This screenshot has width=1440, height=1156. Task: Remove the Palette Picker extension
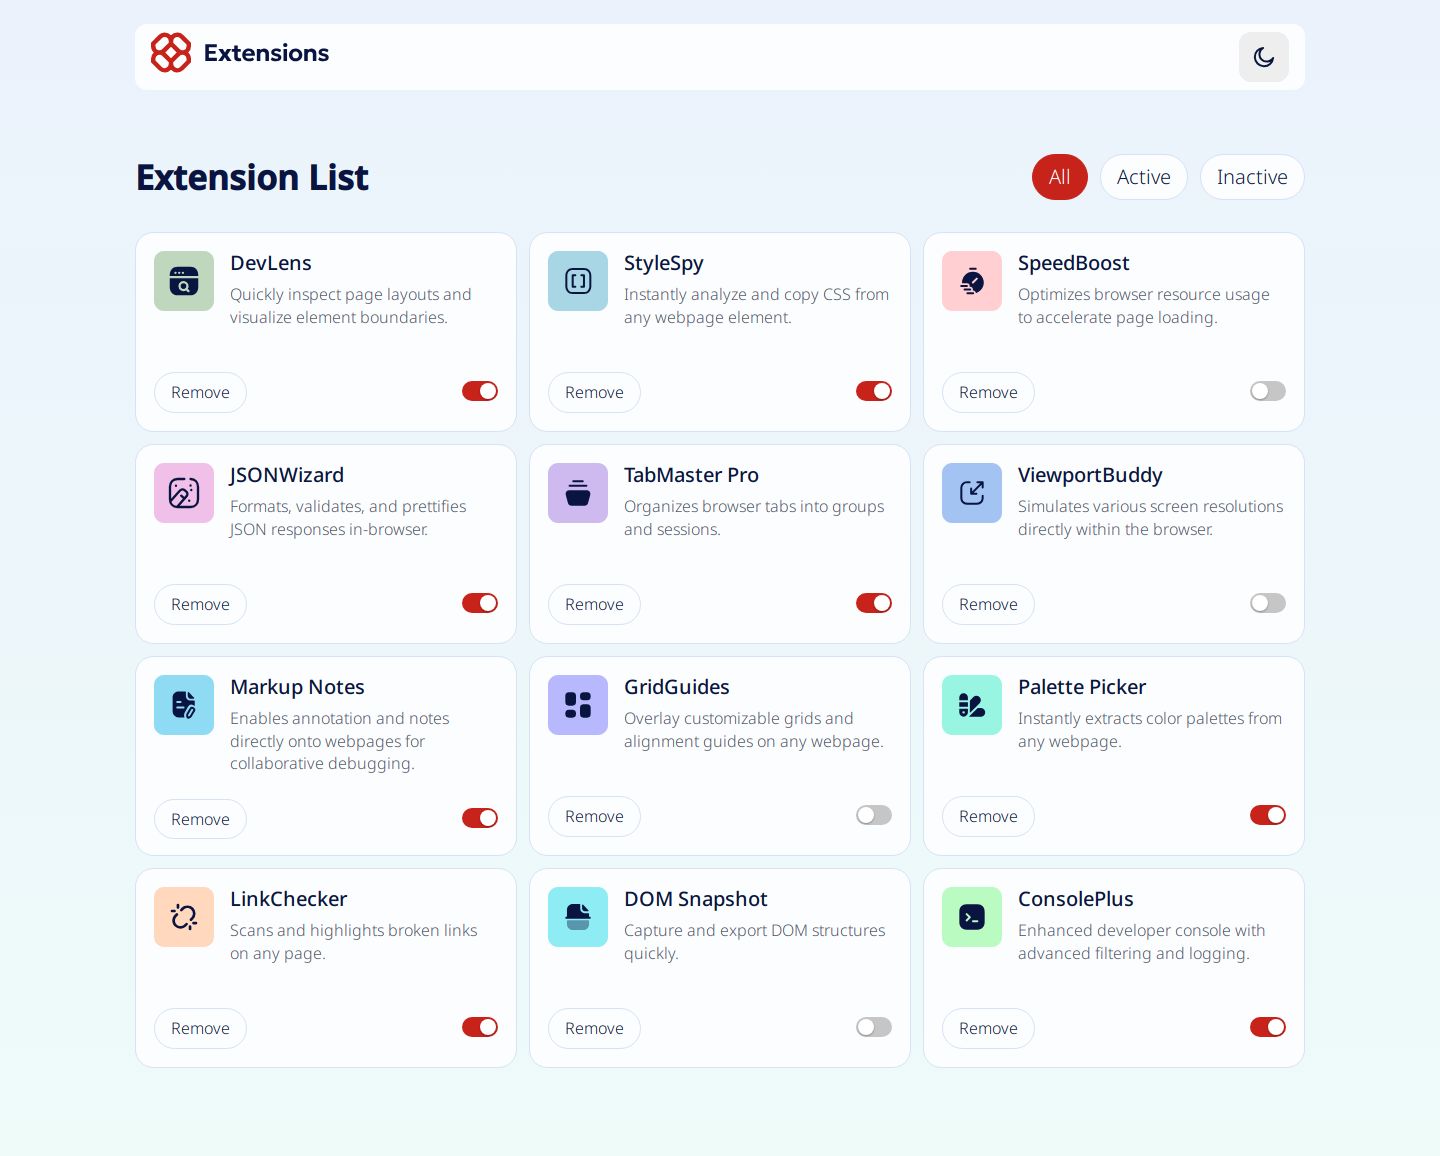[x=987, y=816]
